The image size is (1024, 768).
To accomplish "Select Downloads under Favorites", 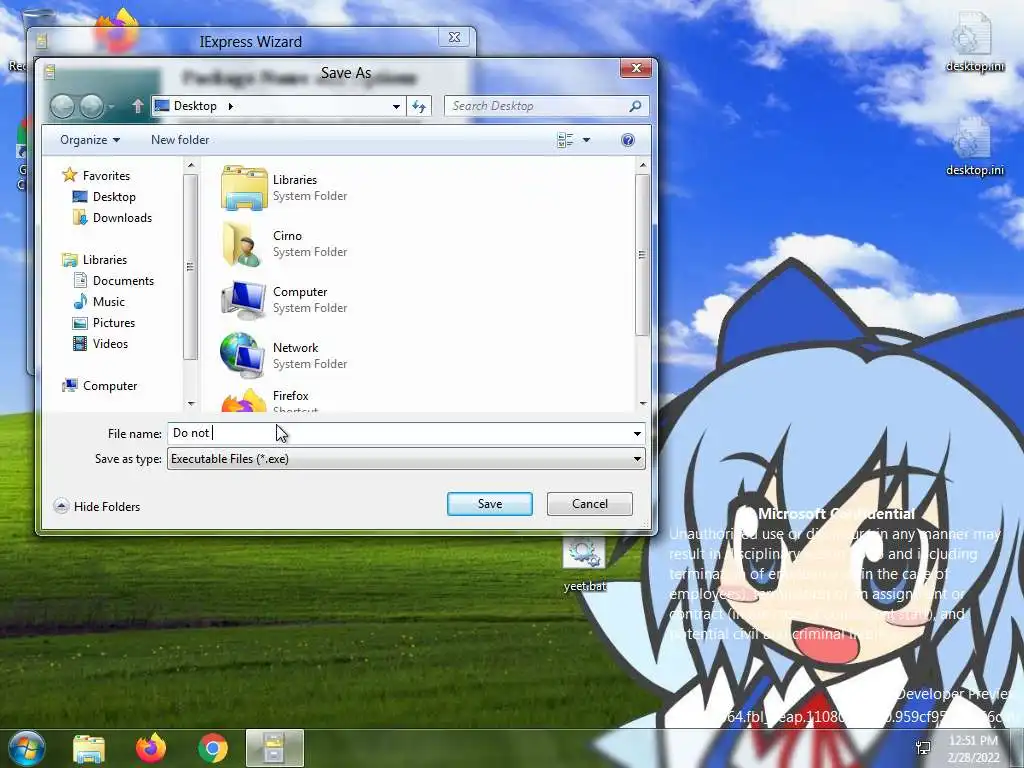I will tap(112, 217).
